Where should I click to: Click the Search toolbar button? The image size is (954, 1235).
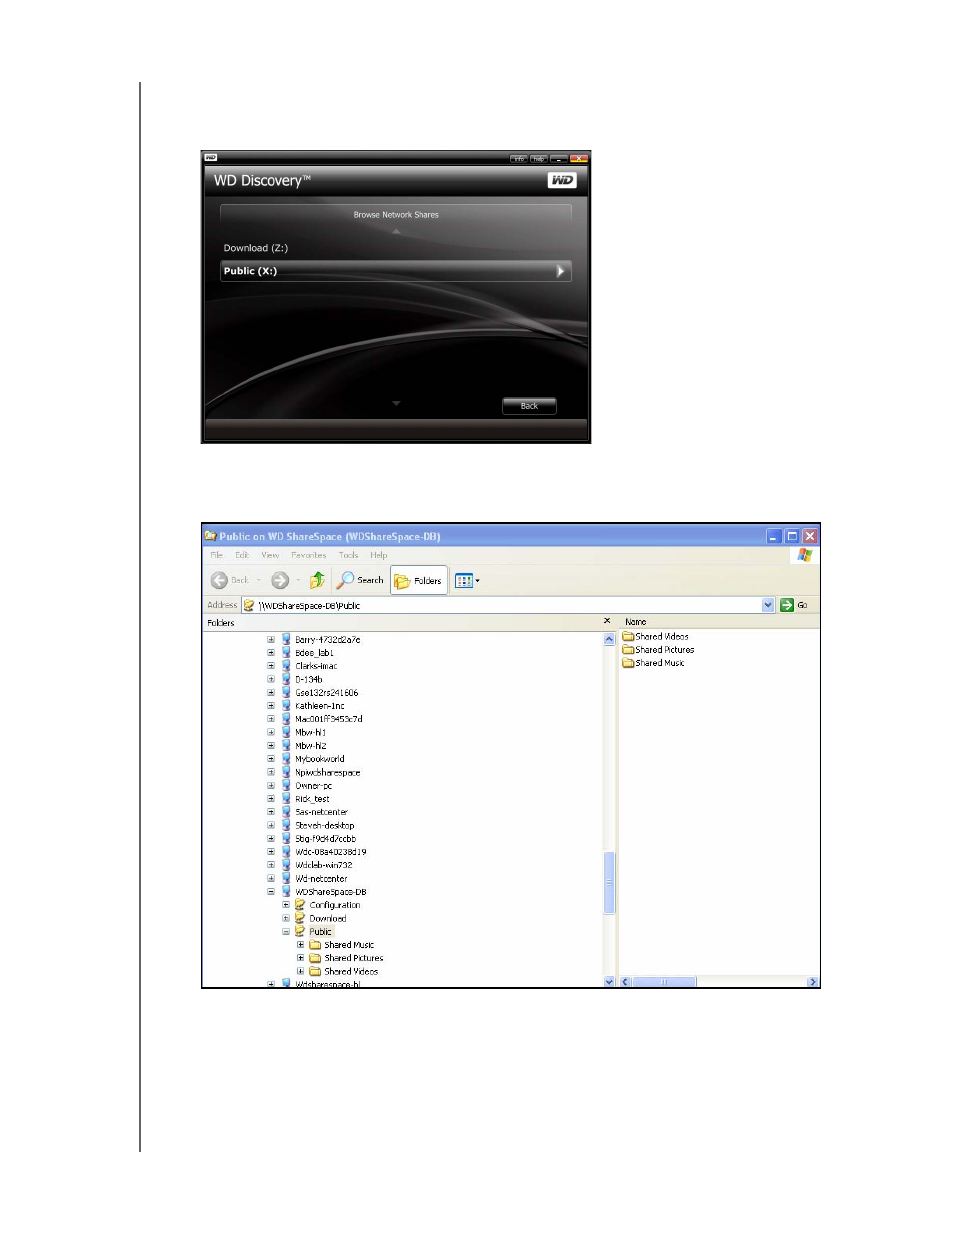point(360,580)
